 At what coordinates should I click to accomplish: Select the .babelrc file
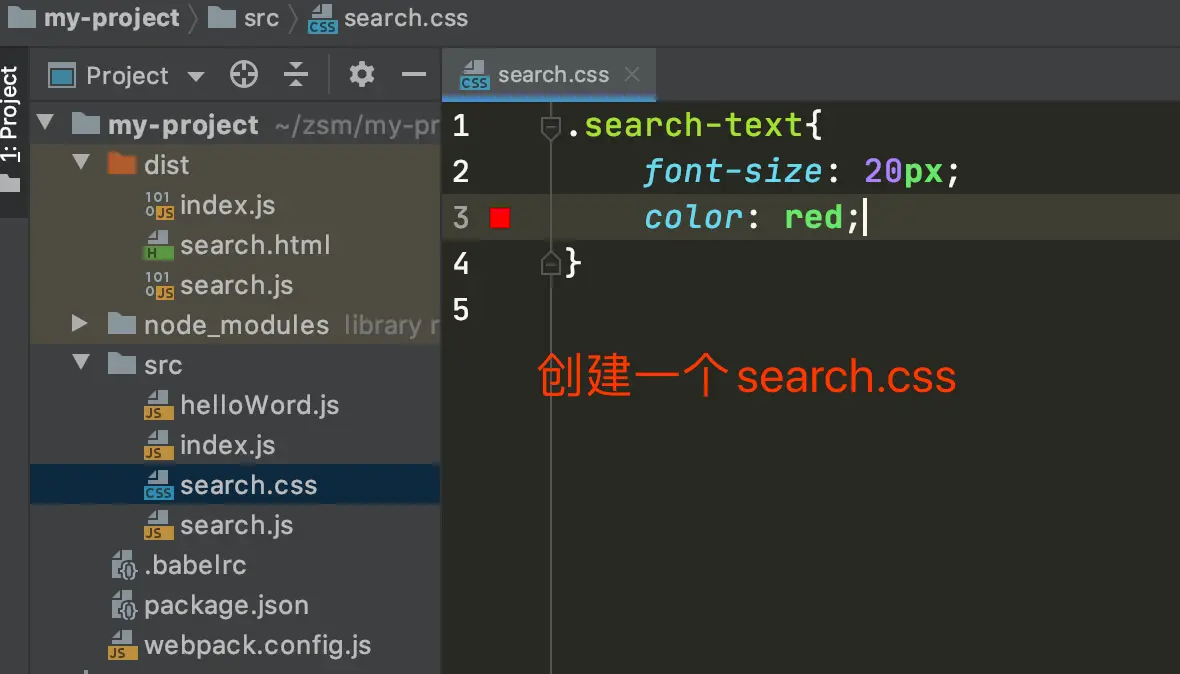click(x=235, y=565)
